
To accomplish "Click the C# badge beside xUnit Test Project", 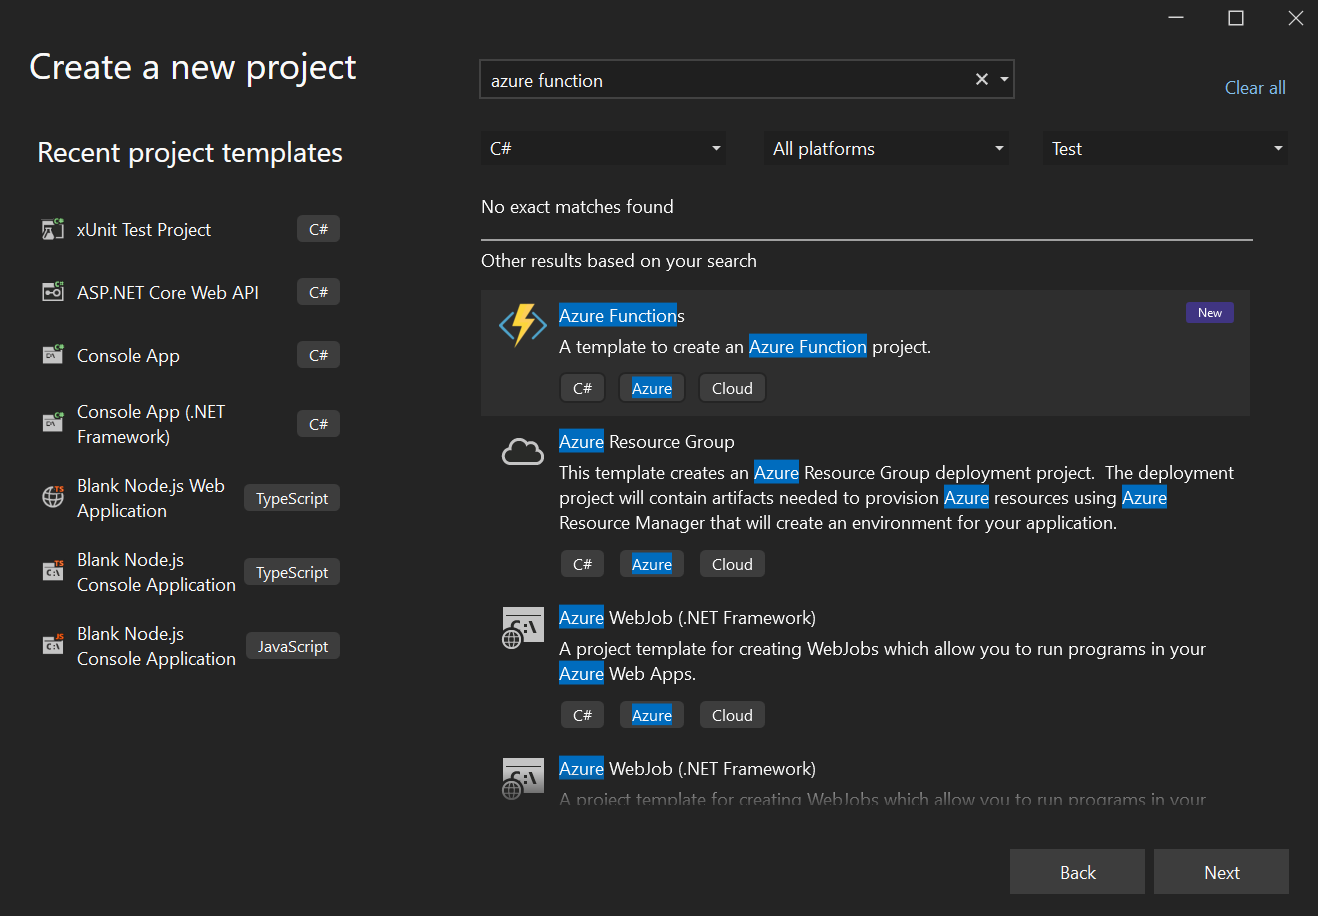I will [318, 229].
